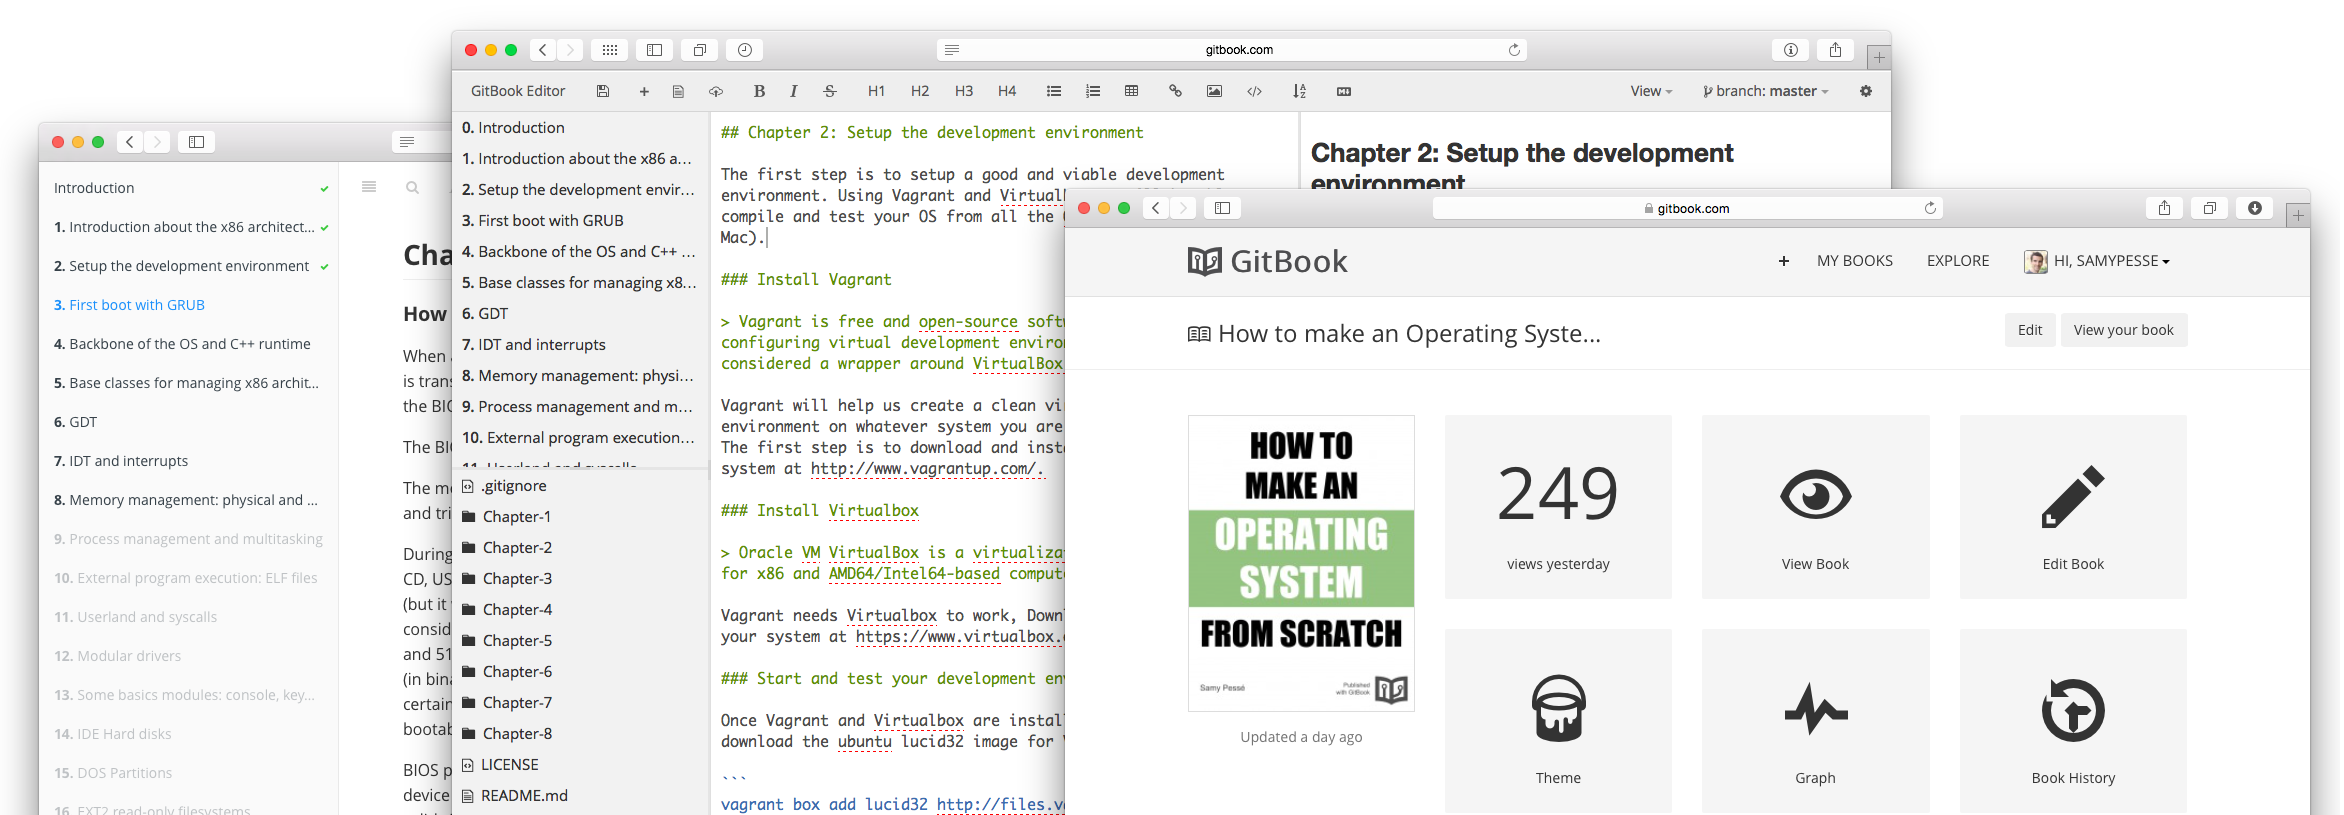Insert table using editor toolbar icon
The height and width of the screenshot is (815, 2344).
1132,91
